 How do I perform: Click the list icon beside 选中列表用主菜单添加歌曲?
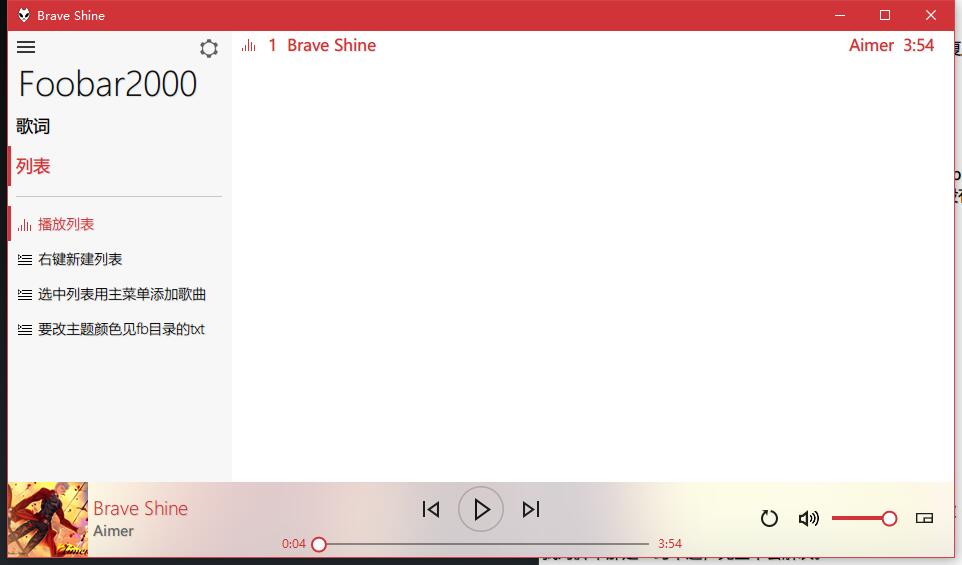coord(25,295)
